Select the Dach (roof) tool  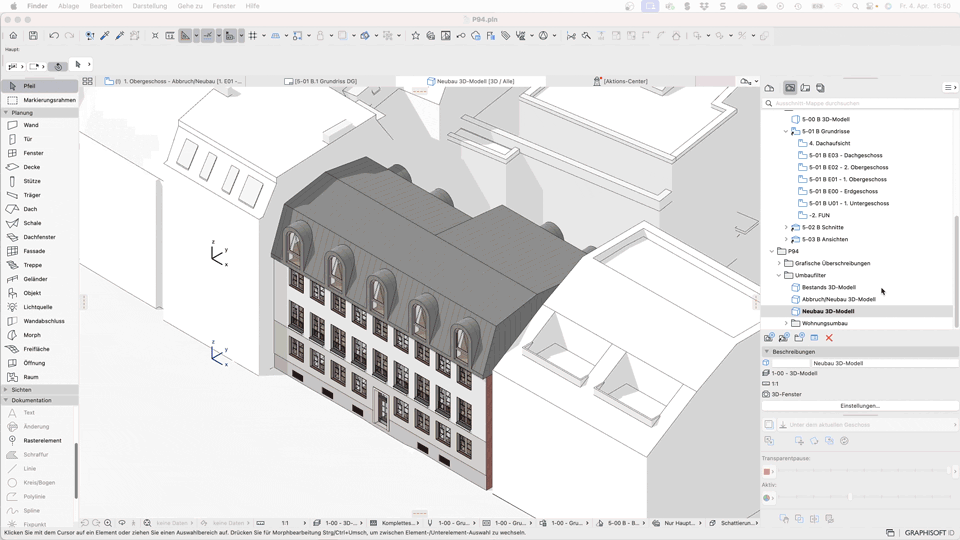(x=39, y=209)
